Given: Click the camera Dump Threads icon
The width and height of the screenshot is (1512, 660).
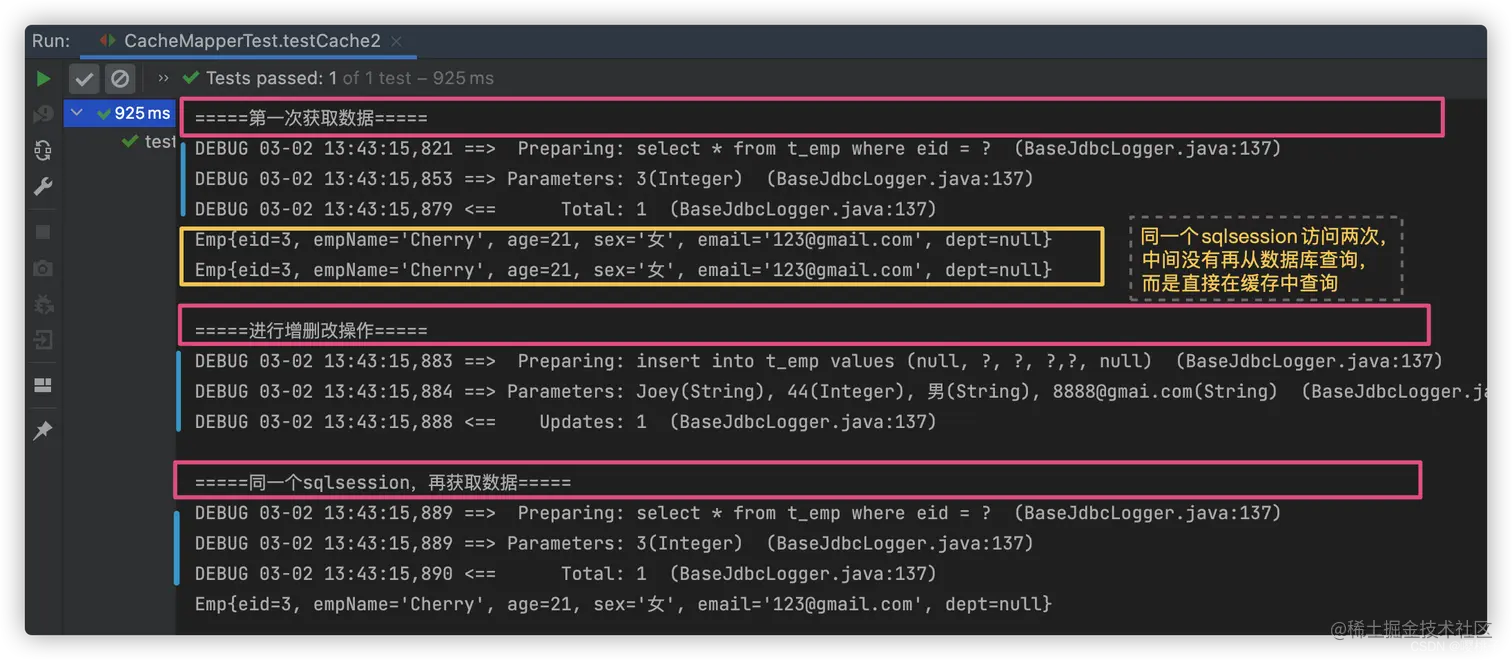Looking at the screenshot, I should pos(43,268).
